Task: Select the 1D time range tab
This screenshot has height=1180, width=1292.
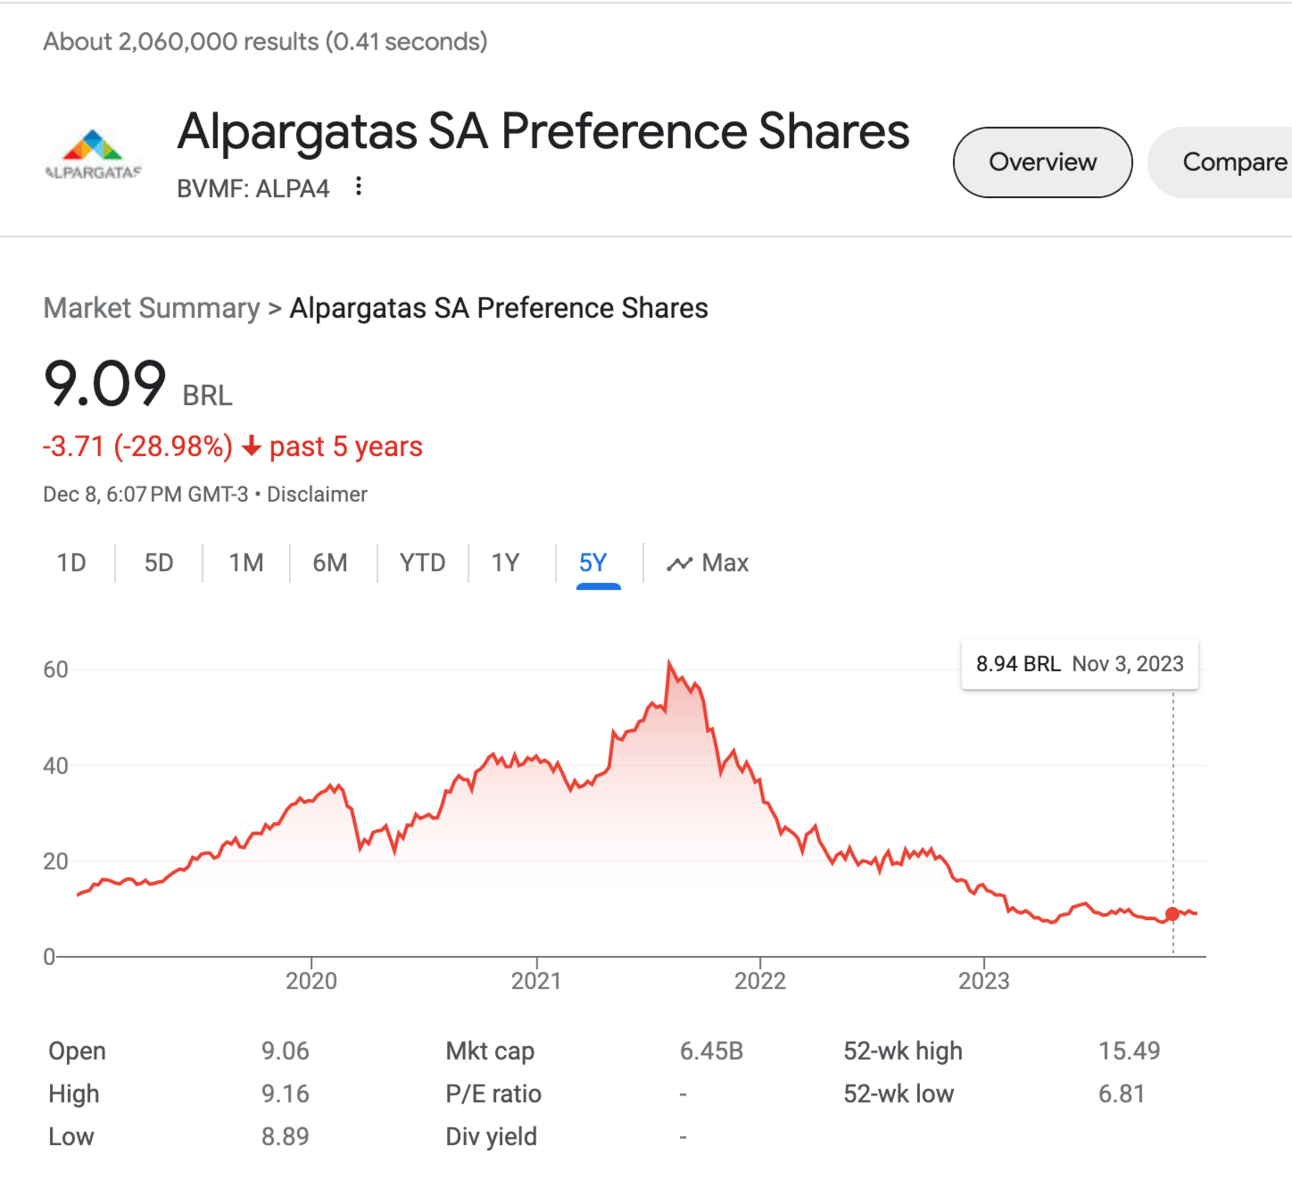Action: click(x=71, y=563)
